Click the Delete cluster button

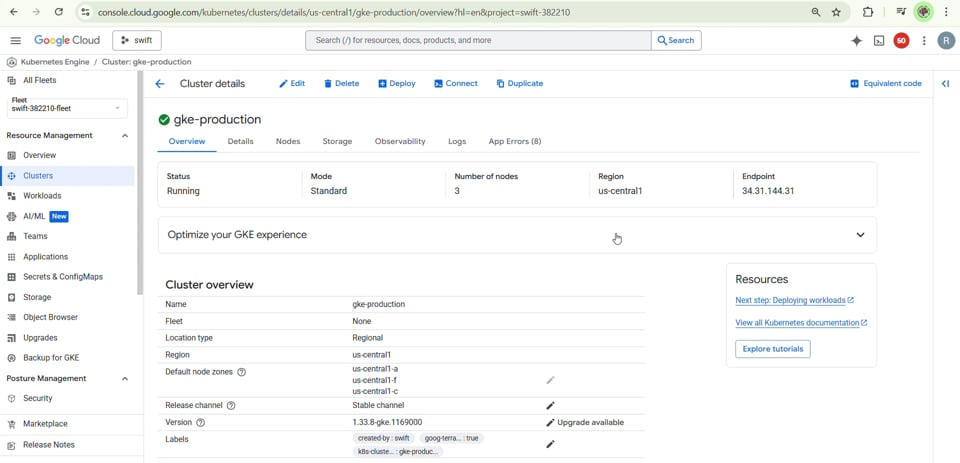click(x=342, y=84)
